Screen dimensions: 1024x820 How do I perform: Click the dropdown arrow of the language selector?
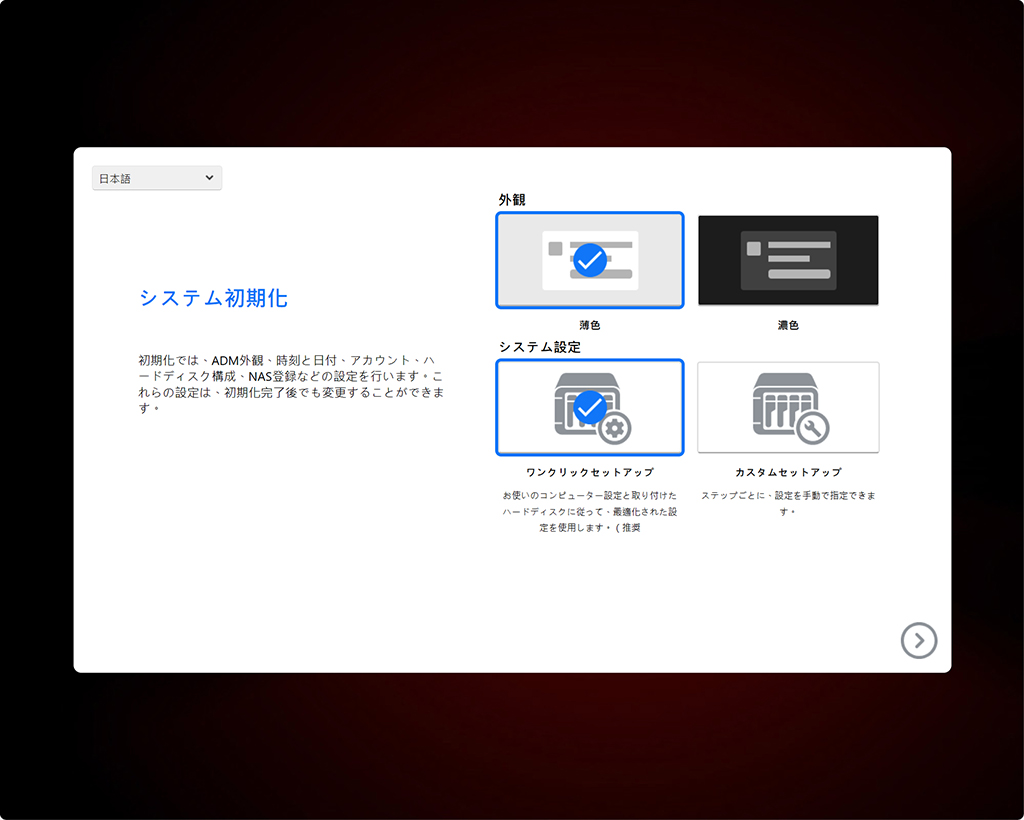pyautogui.click(x=209, y=178)
